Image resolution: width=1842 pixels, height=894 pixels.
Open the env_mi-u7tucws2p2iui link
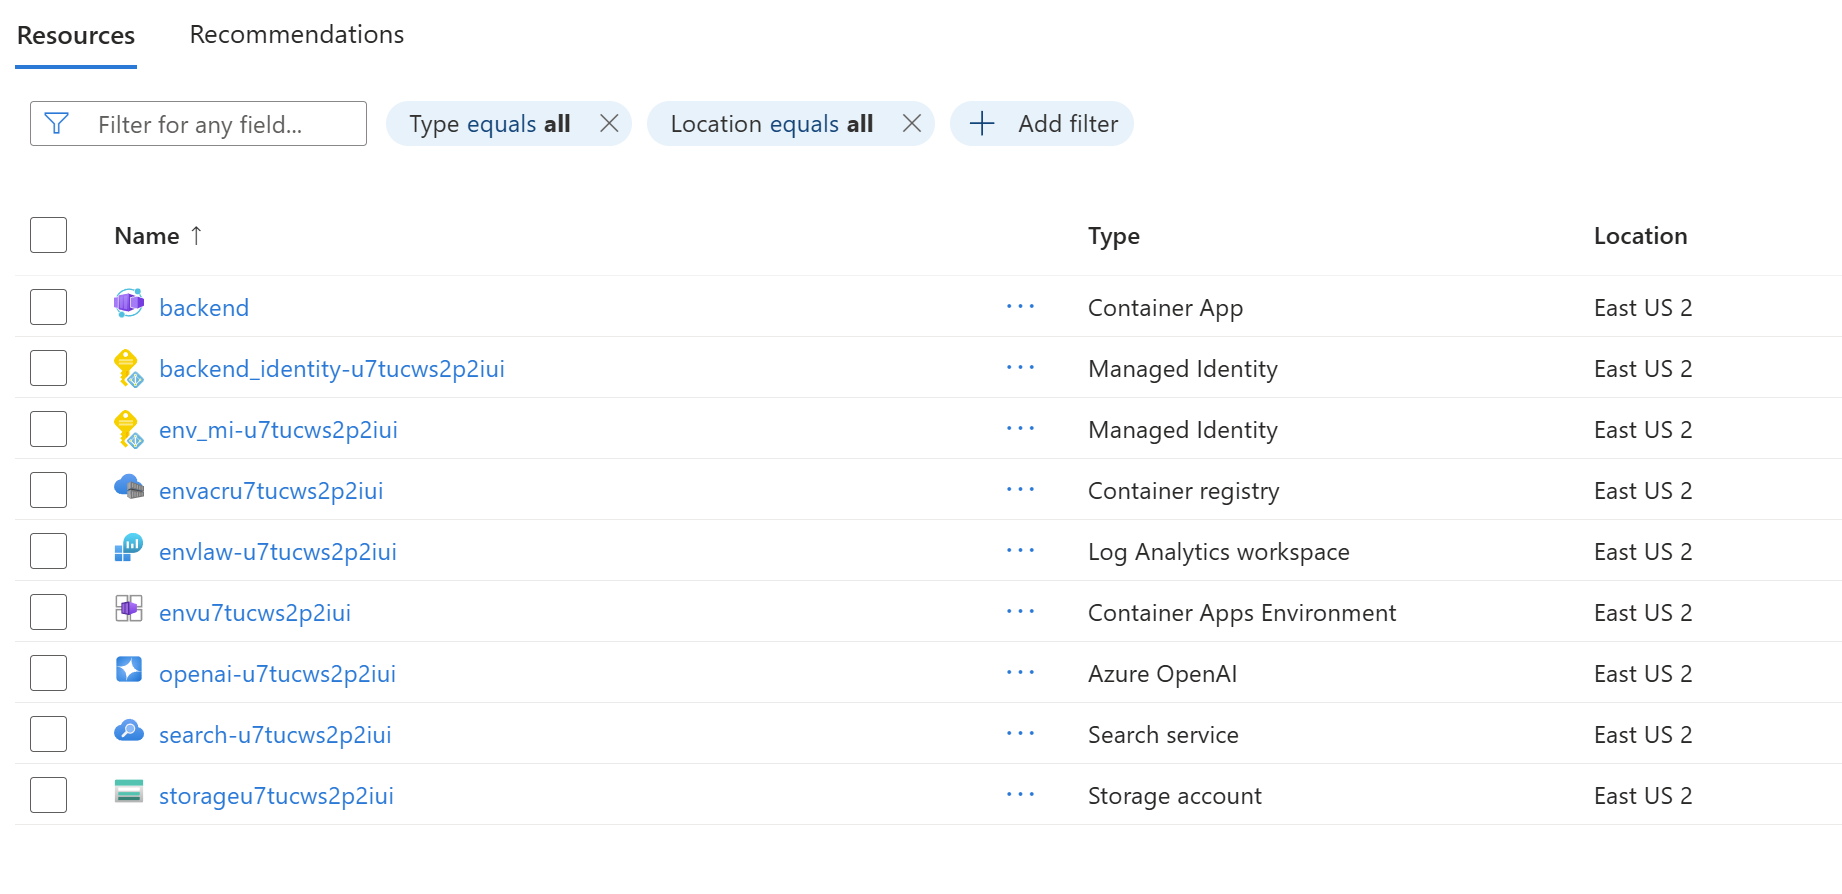(x=278, y=430)
